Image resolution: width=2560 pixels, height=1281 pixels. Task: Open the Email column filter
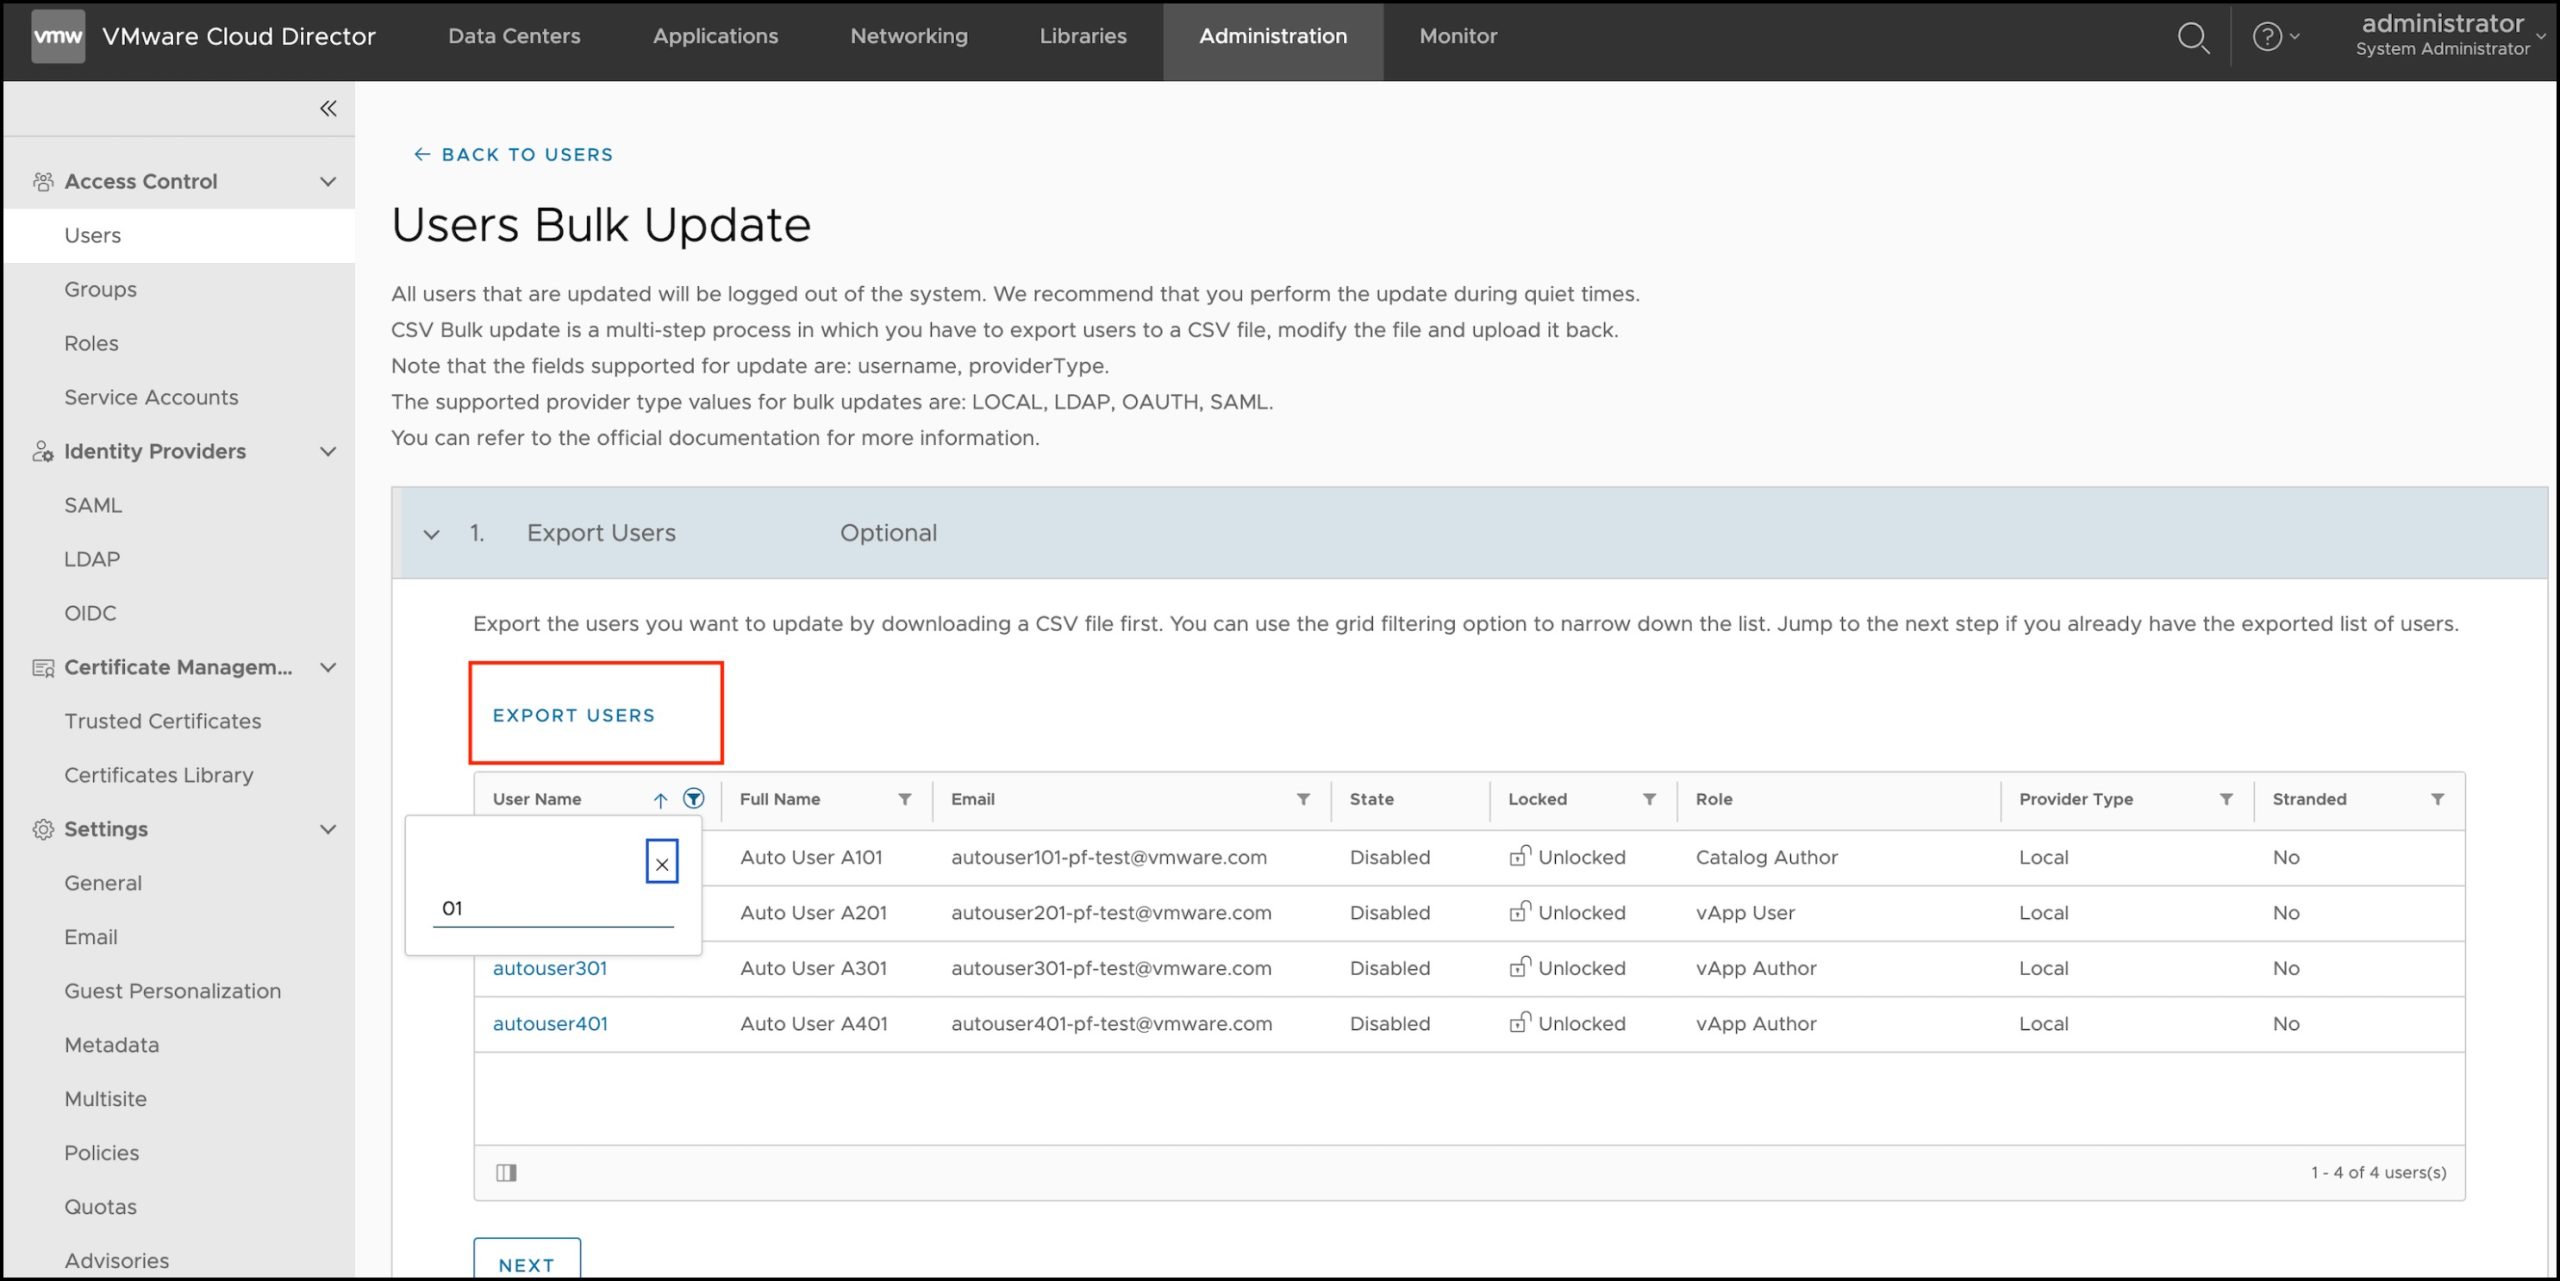[x=1302, y=799]
